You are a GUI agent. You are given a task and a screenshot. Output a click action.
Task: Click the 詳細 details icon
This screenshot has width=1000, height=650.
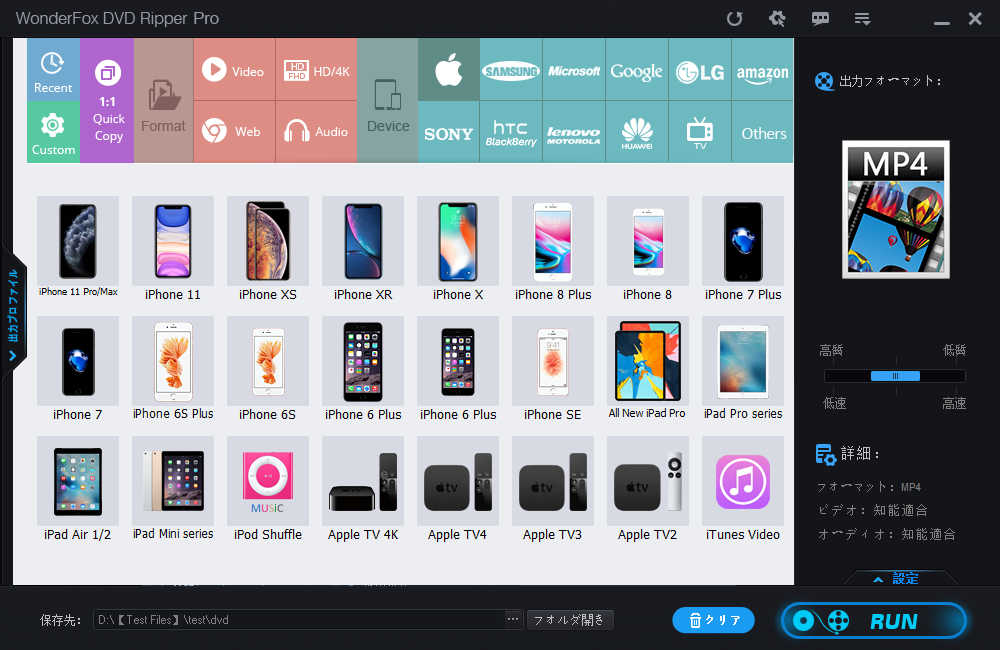(x=825, y=454)
